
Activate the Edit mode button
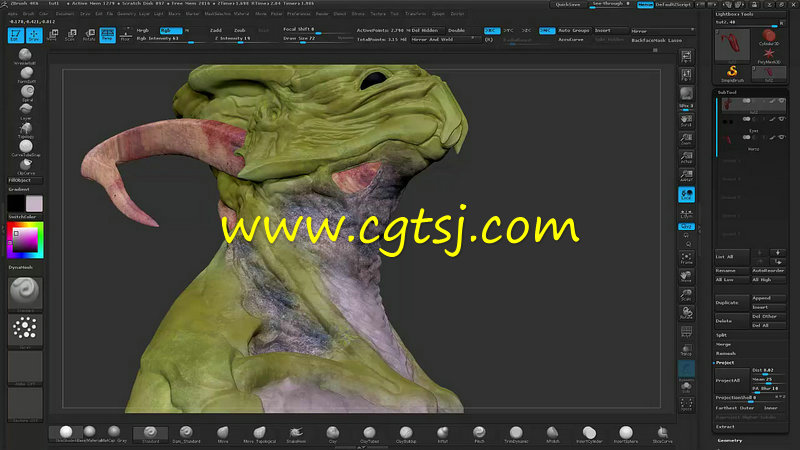[15, 35]
